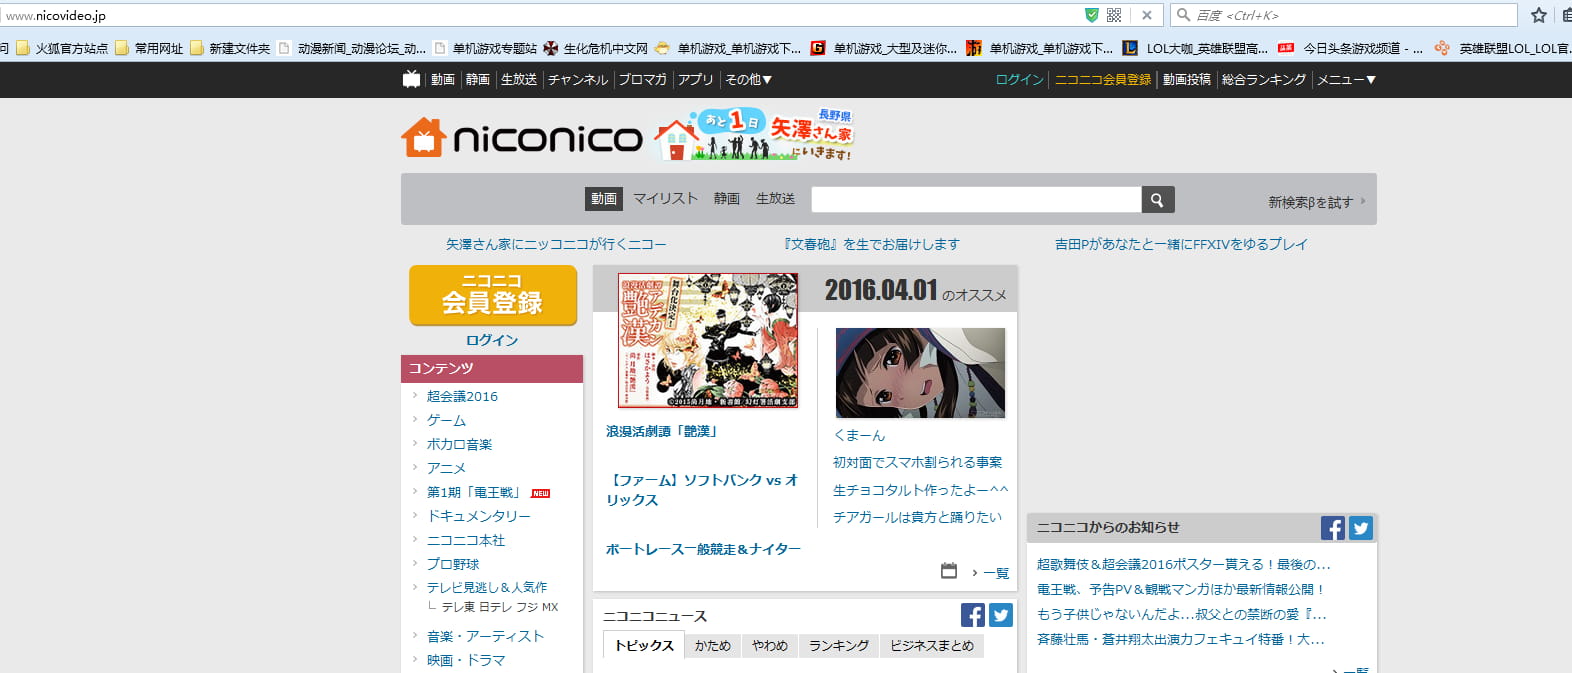Expand その他 dropdown in top bar

[748, 79]
